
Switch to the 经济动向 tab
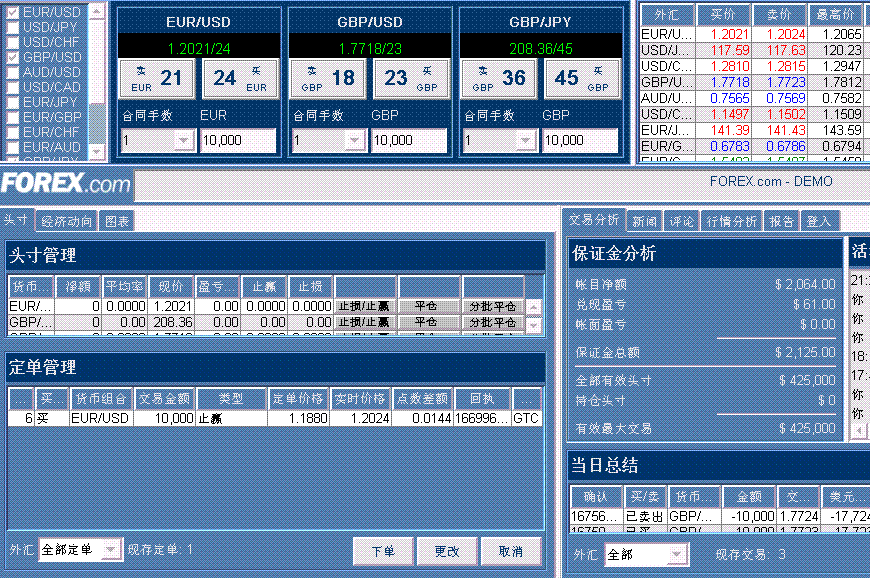click(x=66, y=220)
